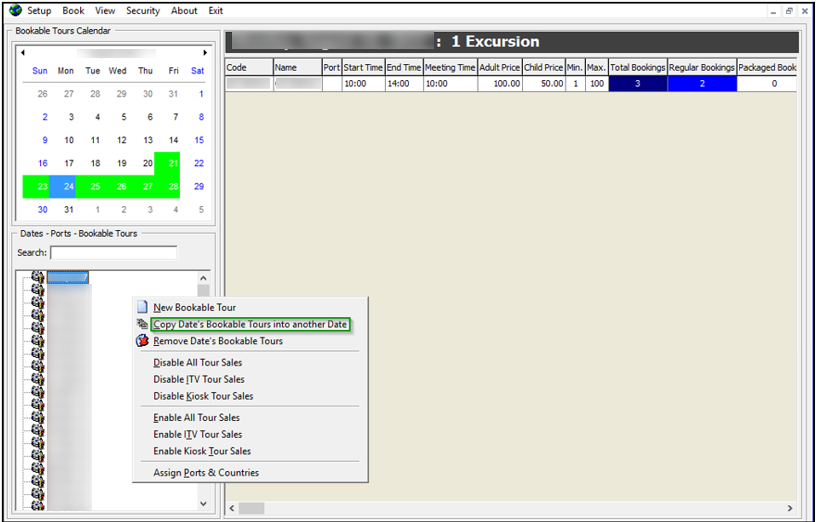
Task: Click the Packaged Bookings cell showing 0
Action: click(x=767, y=84)
